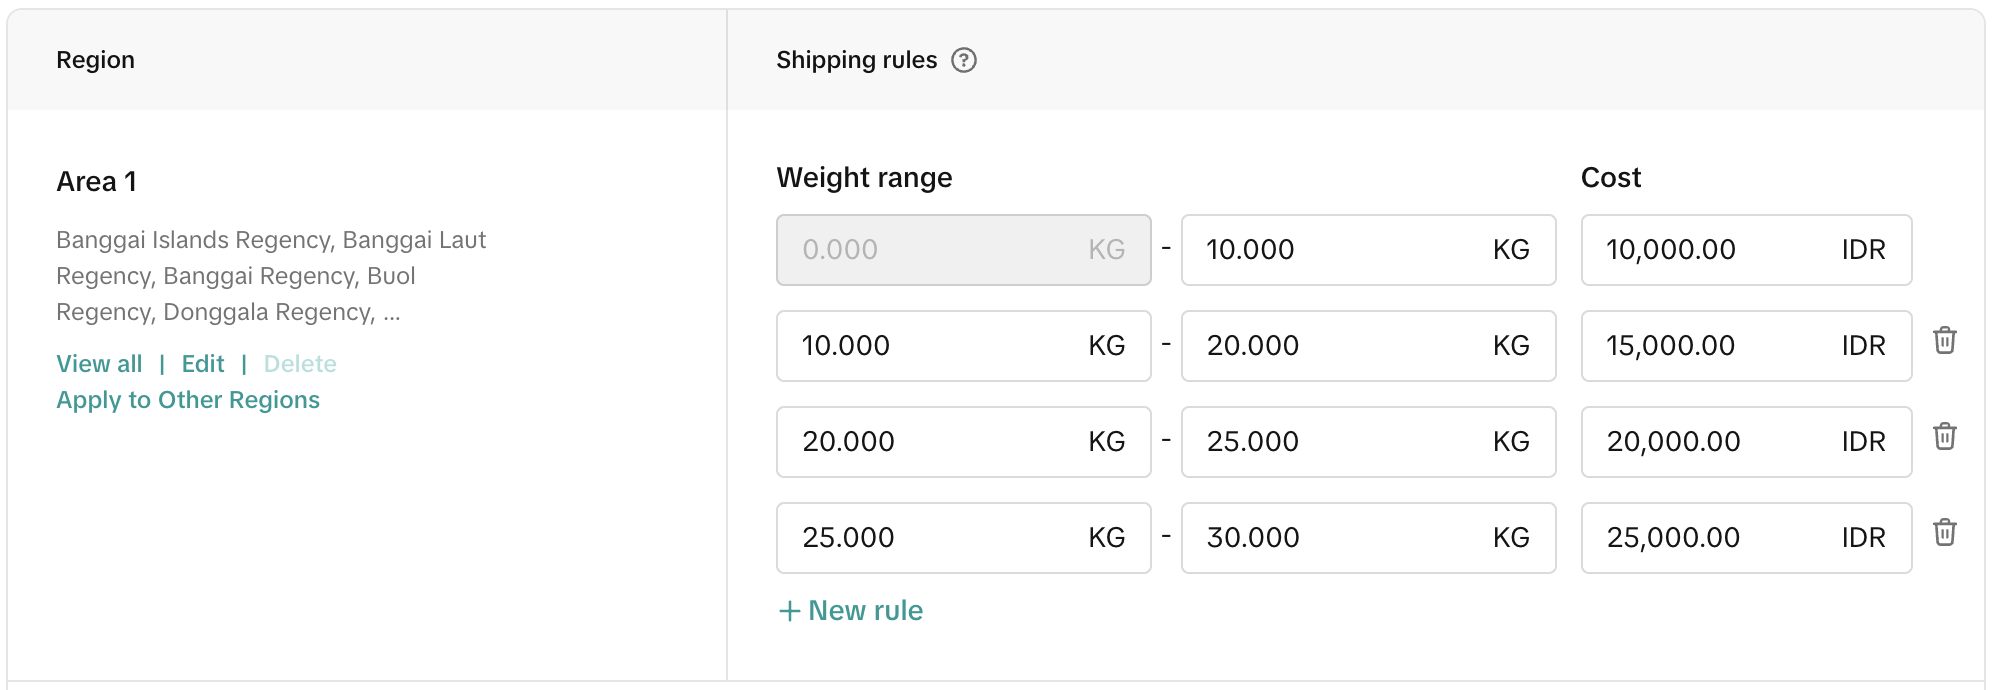Apply to Other Regions link
1992x690 pixels.
click(x=188, y=400)
